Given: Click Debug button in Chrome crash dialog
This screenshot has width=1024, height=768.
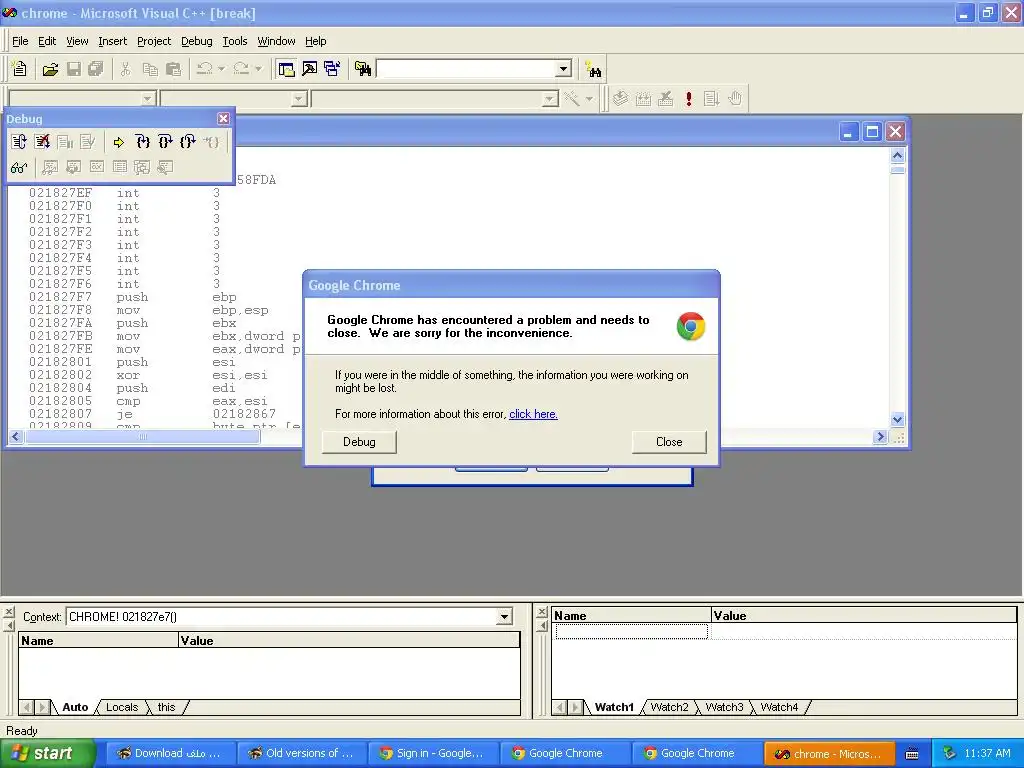Looking at the screenshot, I should coord(359,442).
